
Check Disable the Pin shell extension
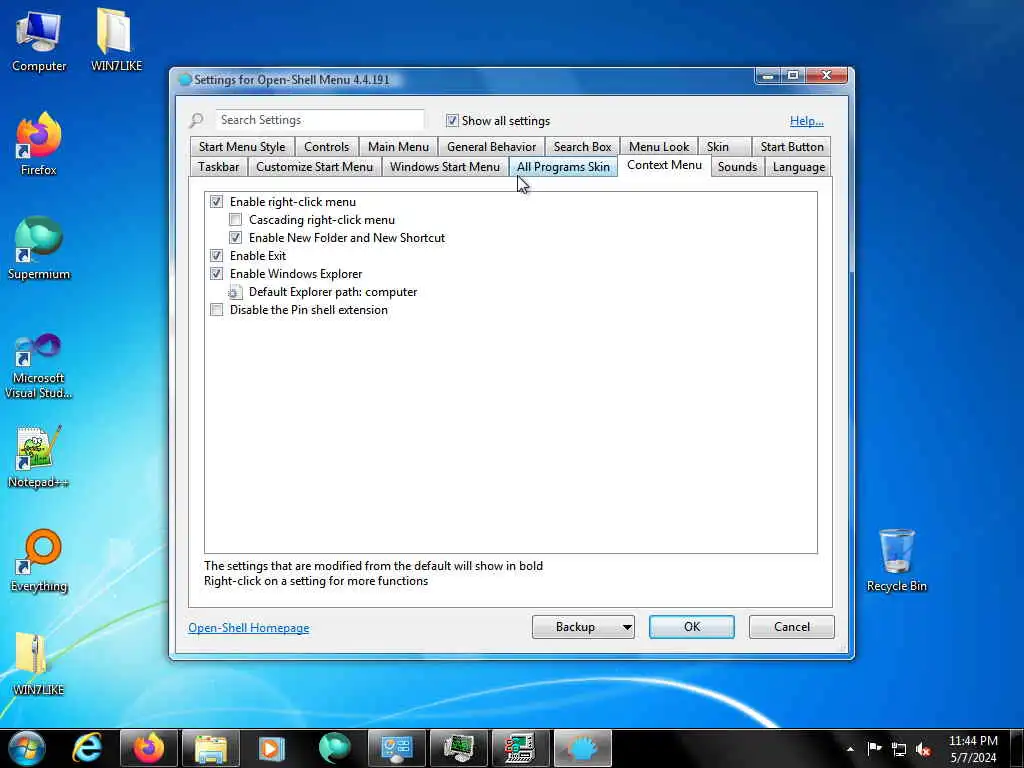216,310
